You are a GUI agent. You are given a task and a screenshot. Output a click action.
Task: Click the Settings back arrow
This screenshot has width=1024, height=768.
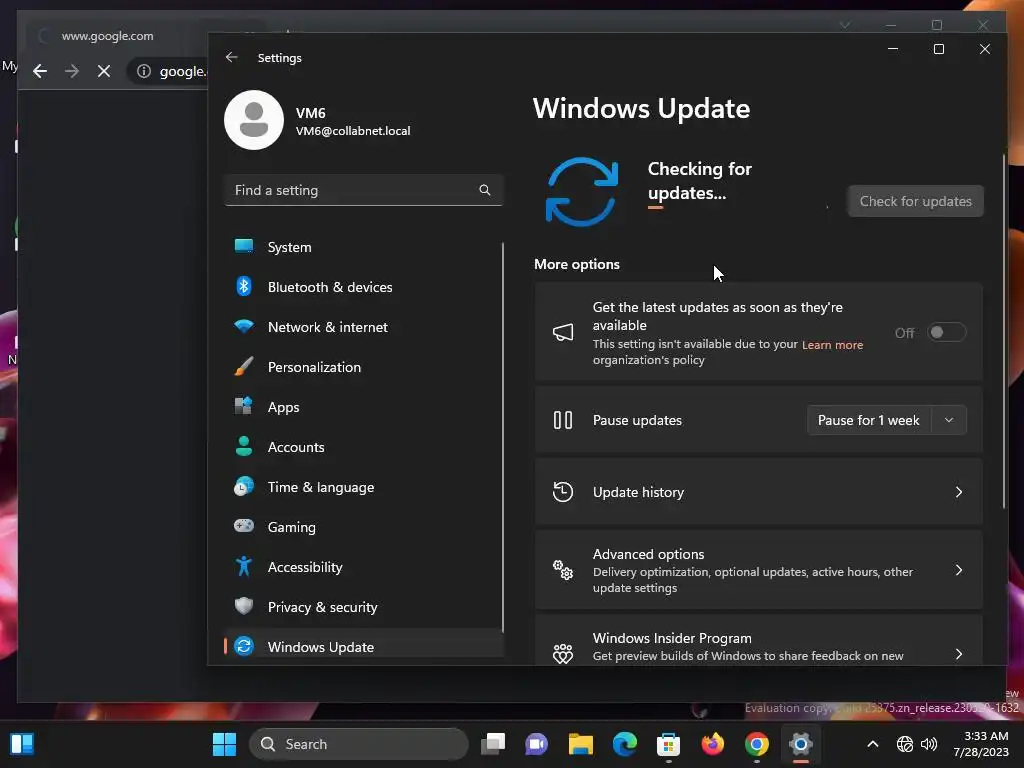point(231,57)
